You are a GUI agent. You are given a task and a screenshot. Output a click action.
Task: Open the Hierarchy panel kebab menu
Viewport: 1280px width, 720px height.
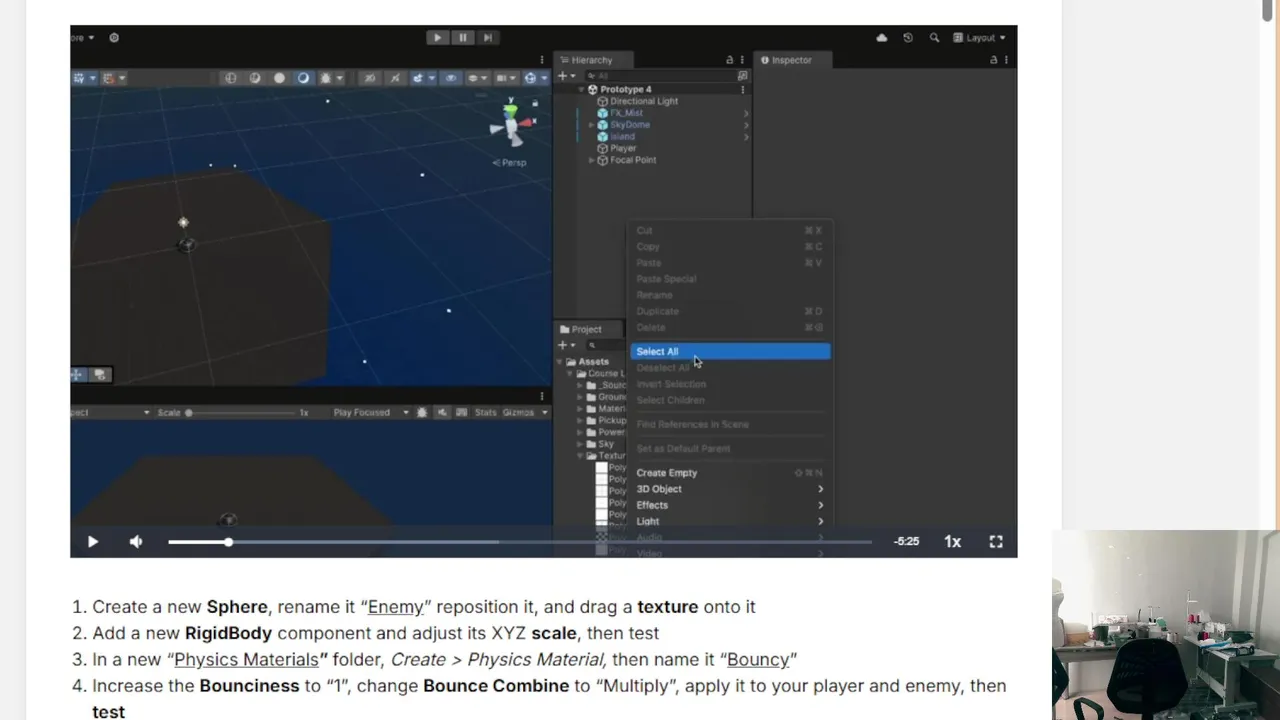742,60
